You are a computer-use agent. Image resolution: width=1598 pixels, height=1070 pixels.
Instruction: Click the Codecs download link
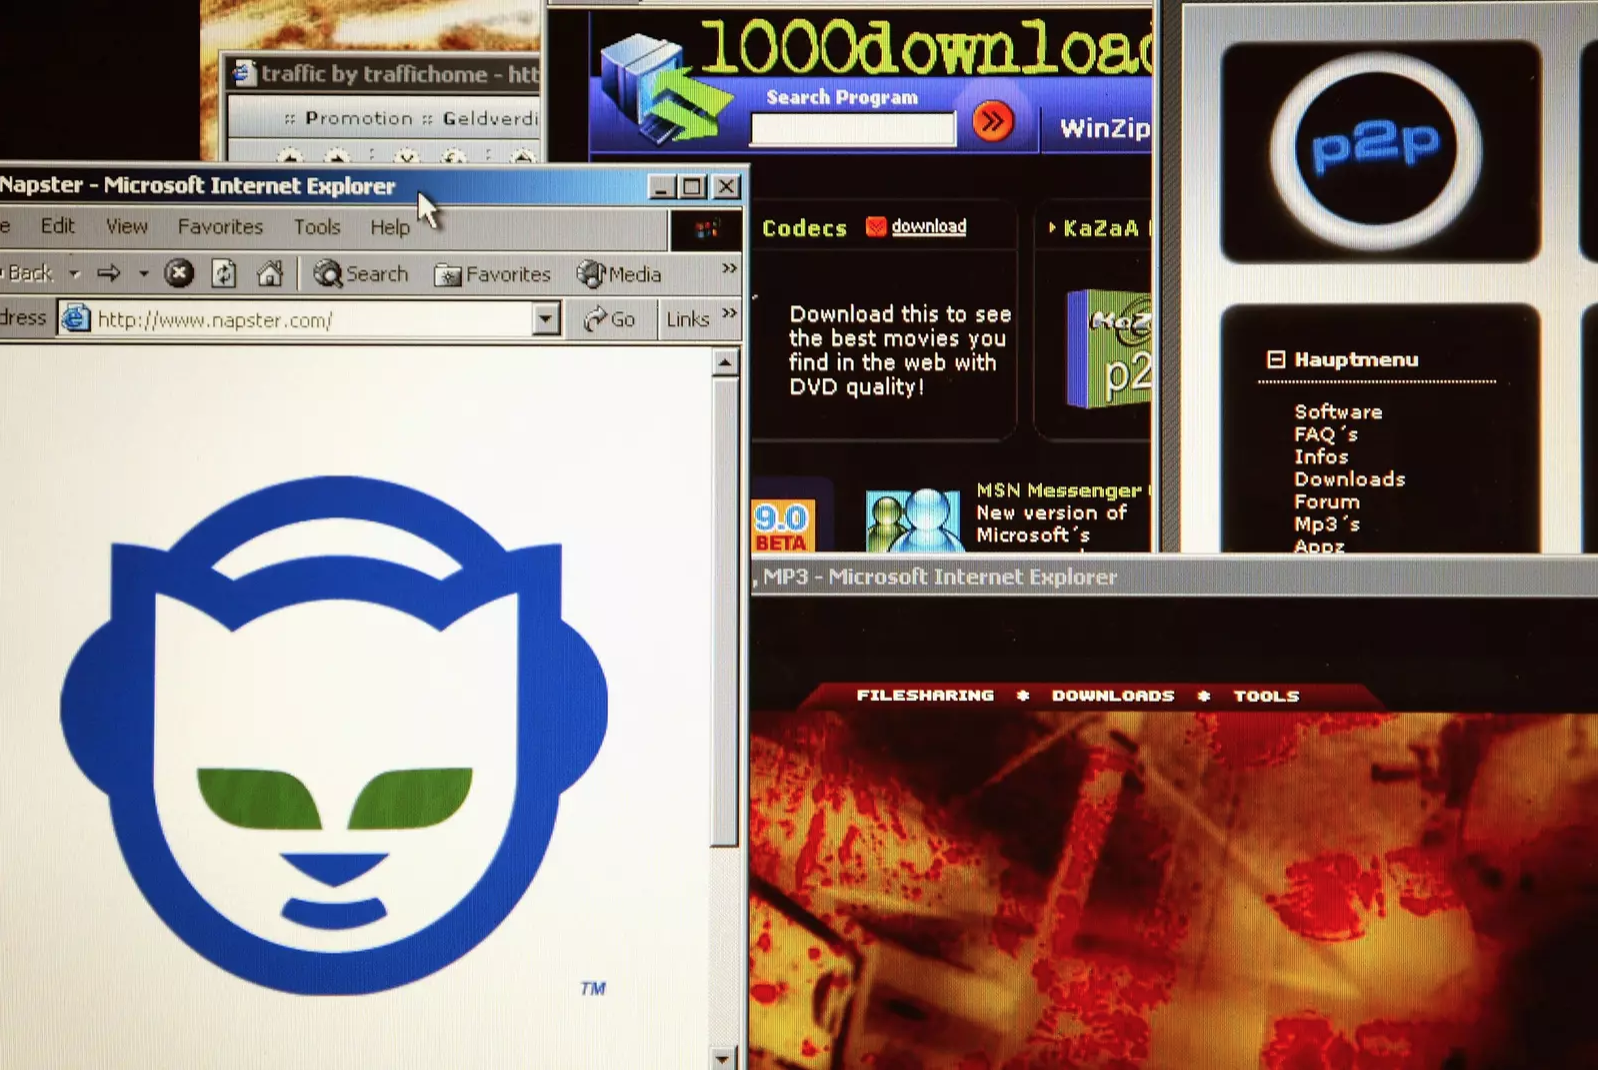(929, 226)
